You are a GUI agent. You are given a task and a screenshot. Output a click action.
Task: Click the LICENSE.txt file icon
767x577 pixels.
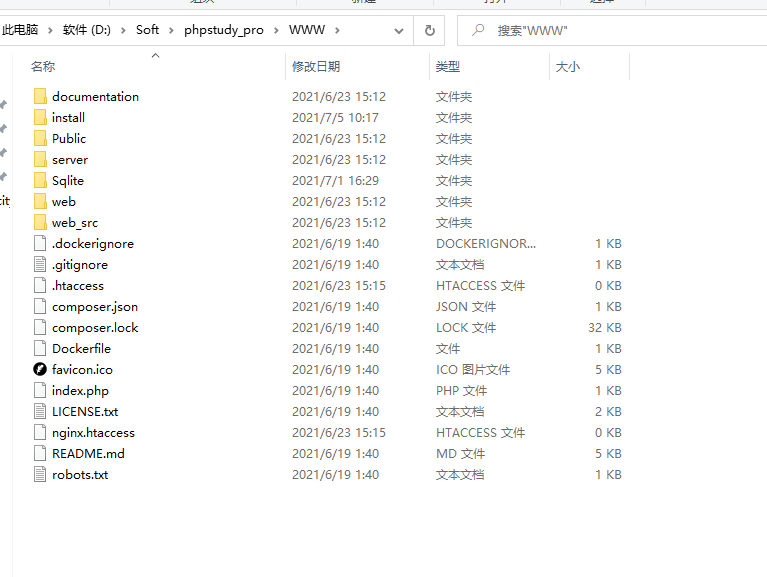pyautogui.click(x=40, y=412)
